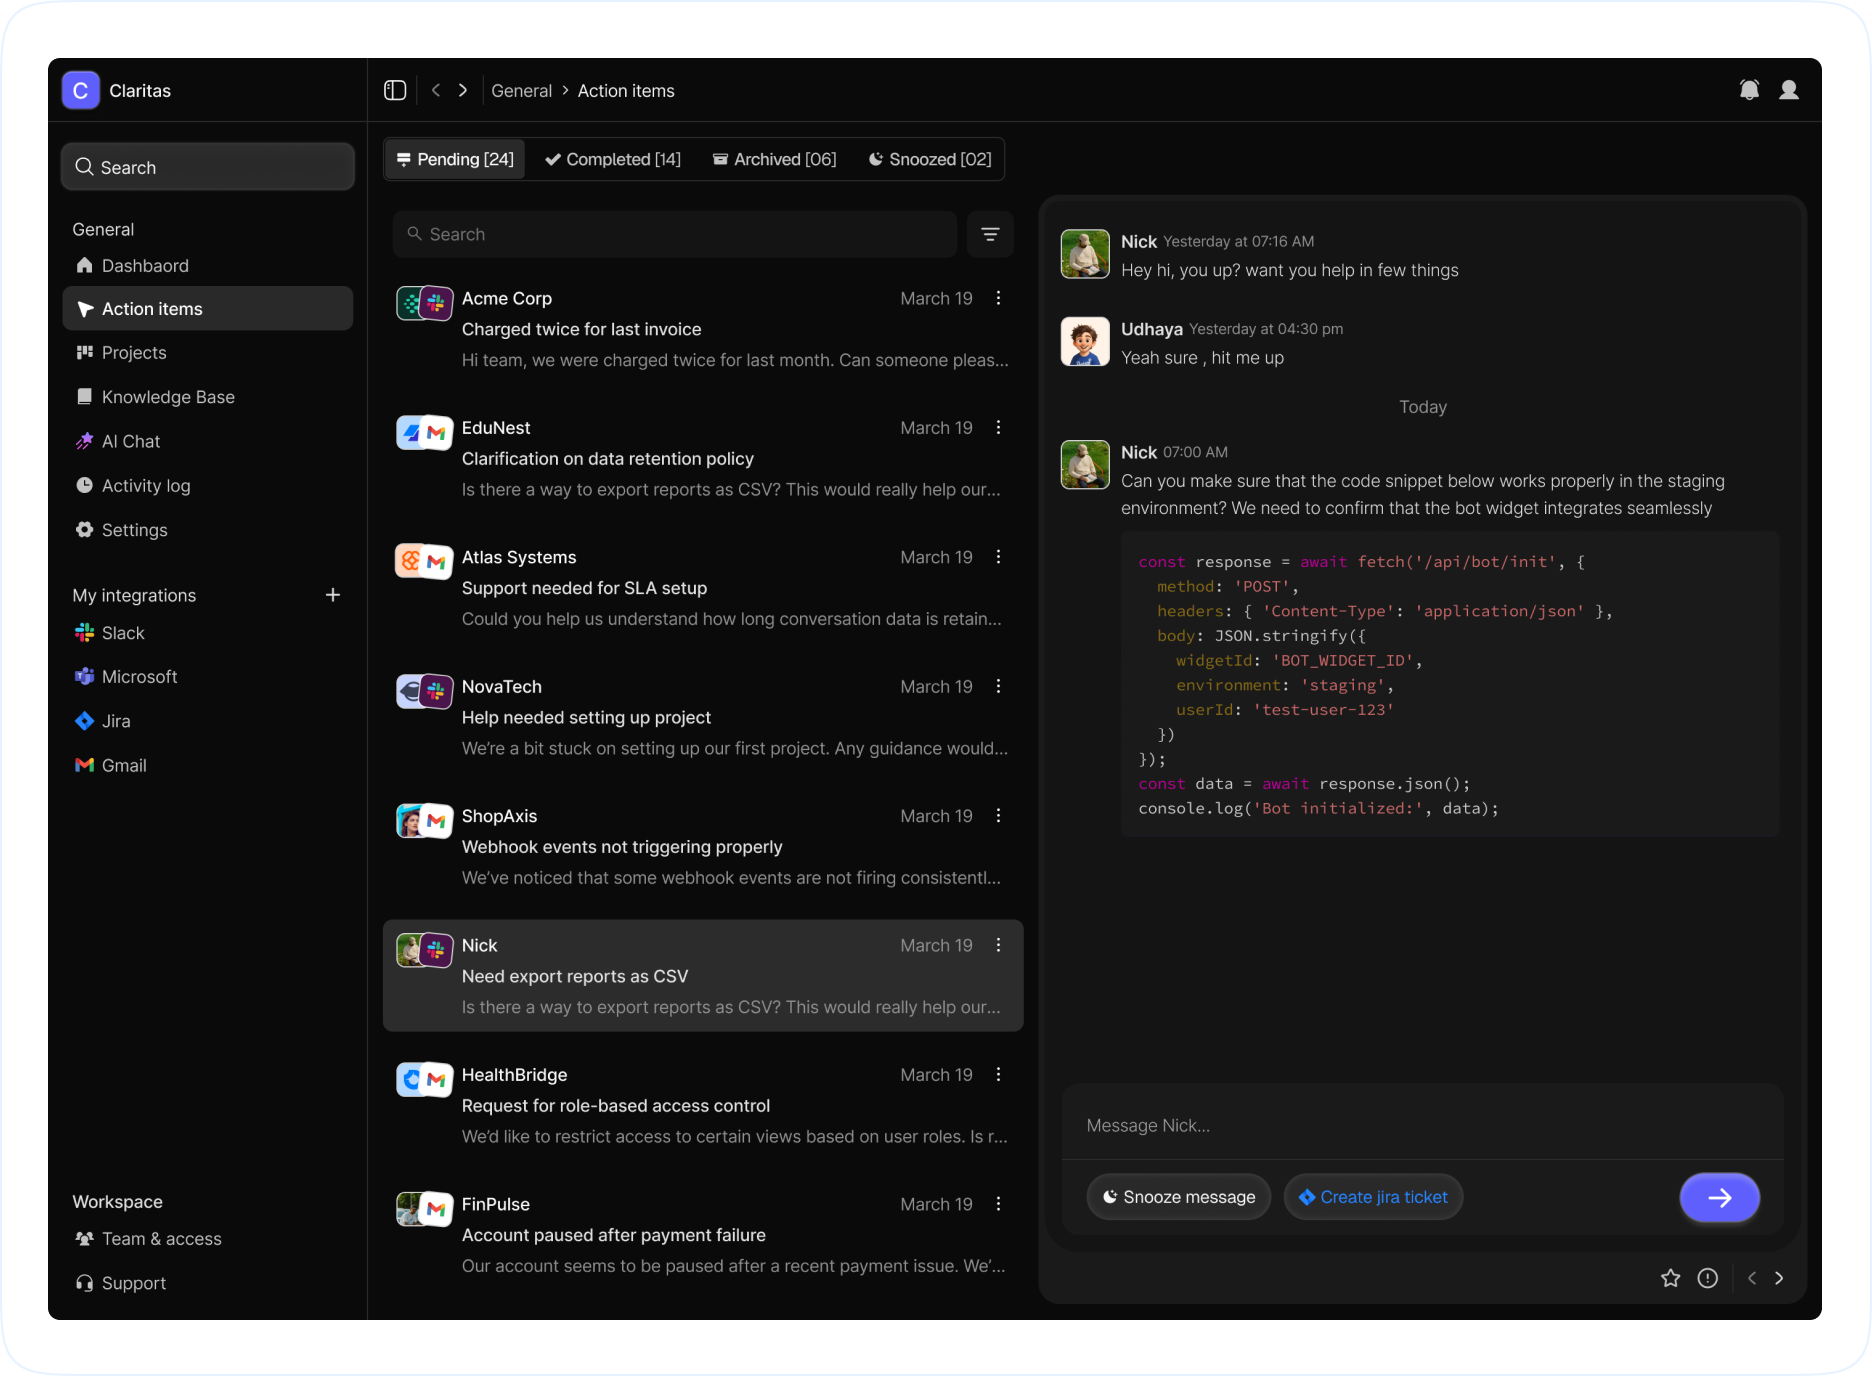
Task: Open more options for Atlas Systems item
Action: (x=998, y=557)
